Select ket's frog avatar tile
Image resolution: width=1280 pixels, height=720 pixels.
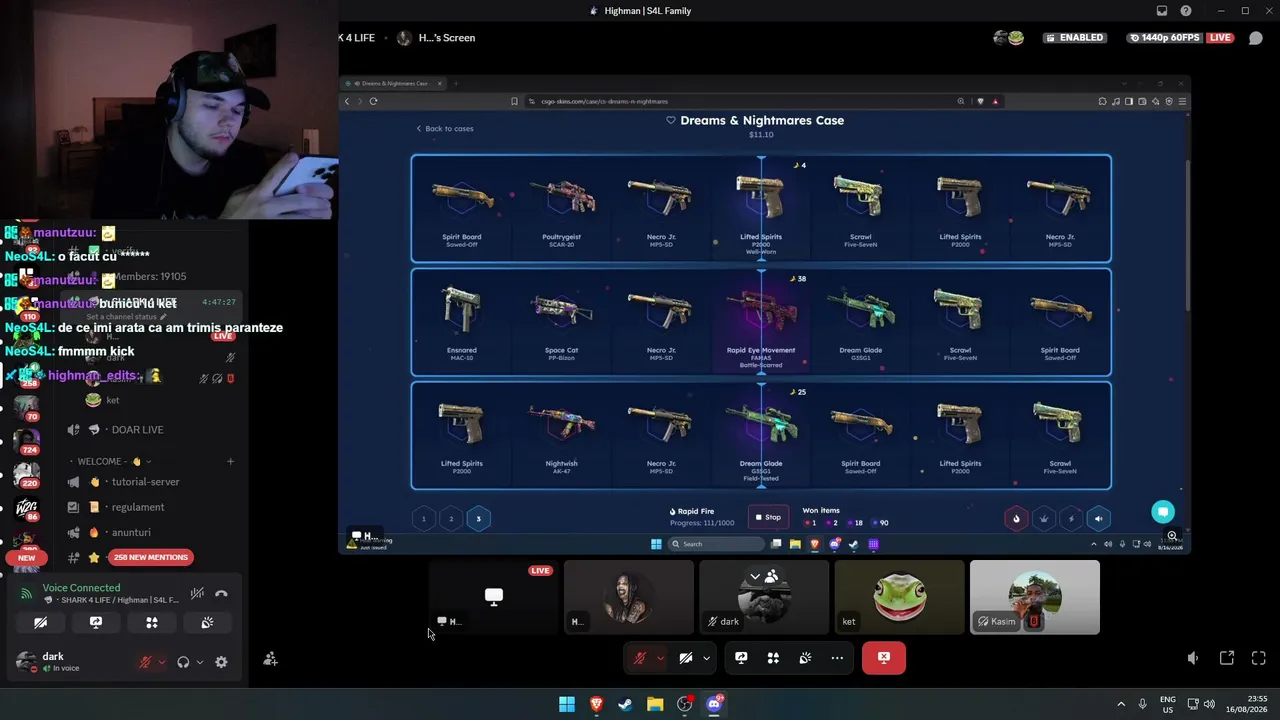[899, 597]
